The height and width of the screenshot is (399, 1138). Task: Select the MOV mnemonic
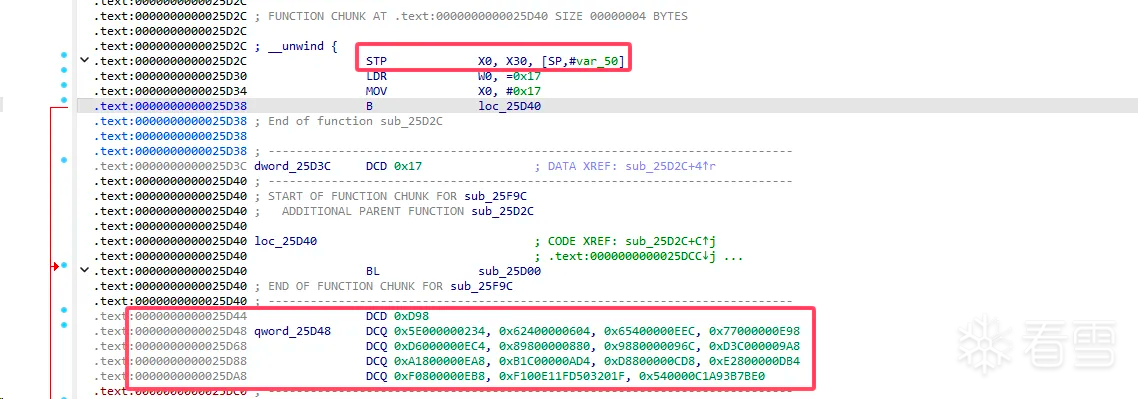click(x=377, y=91)
